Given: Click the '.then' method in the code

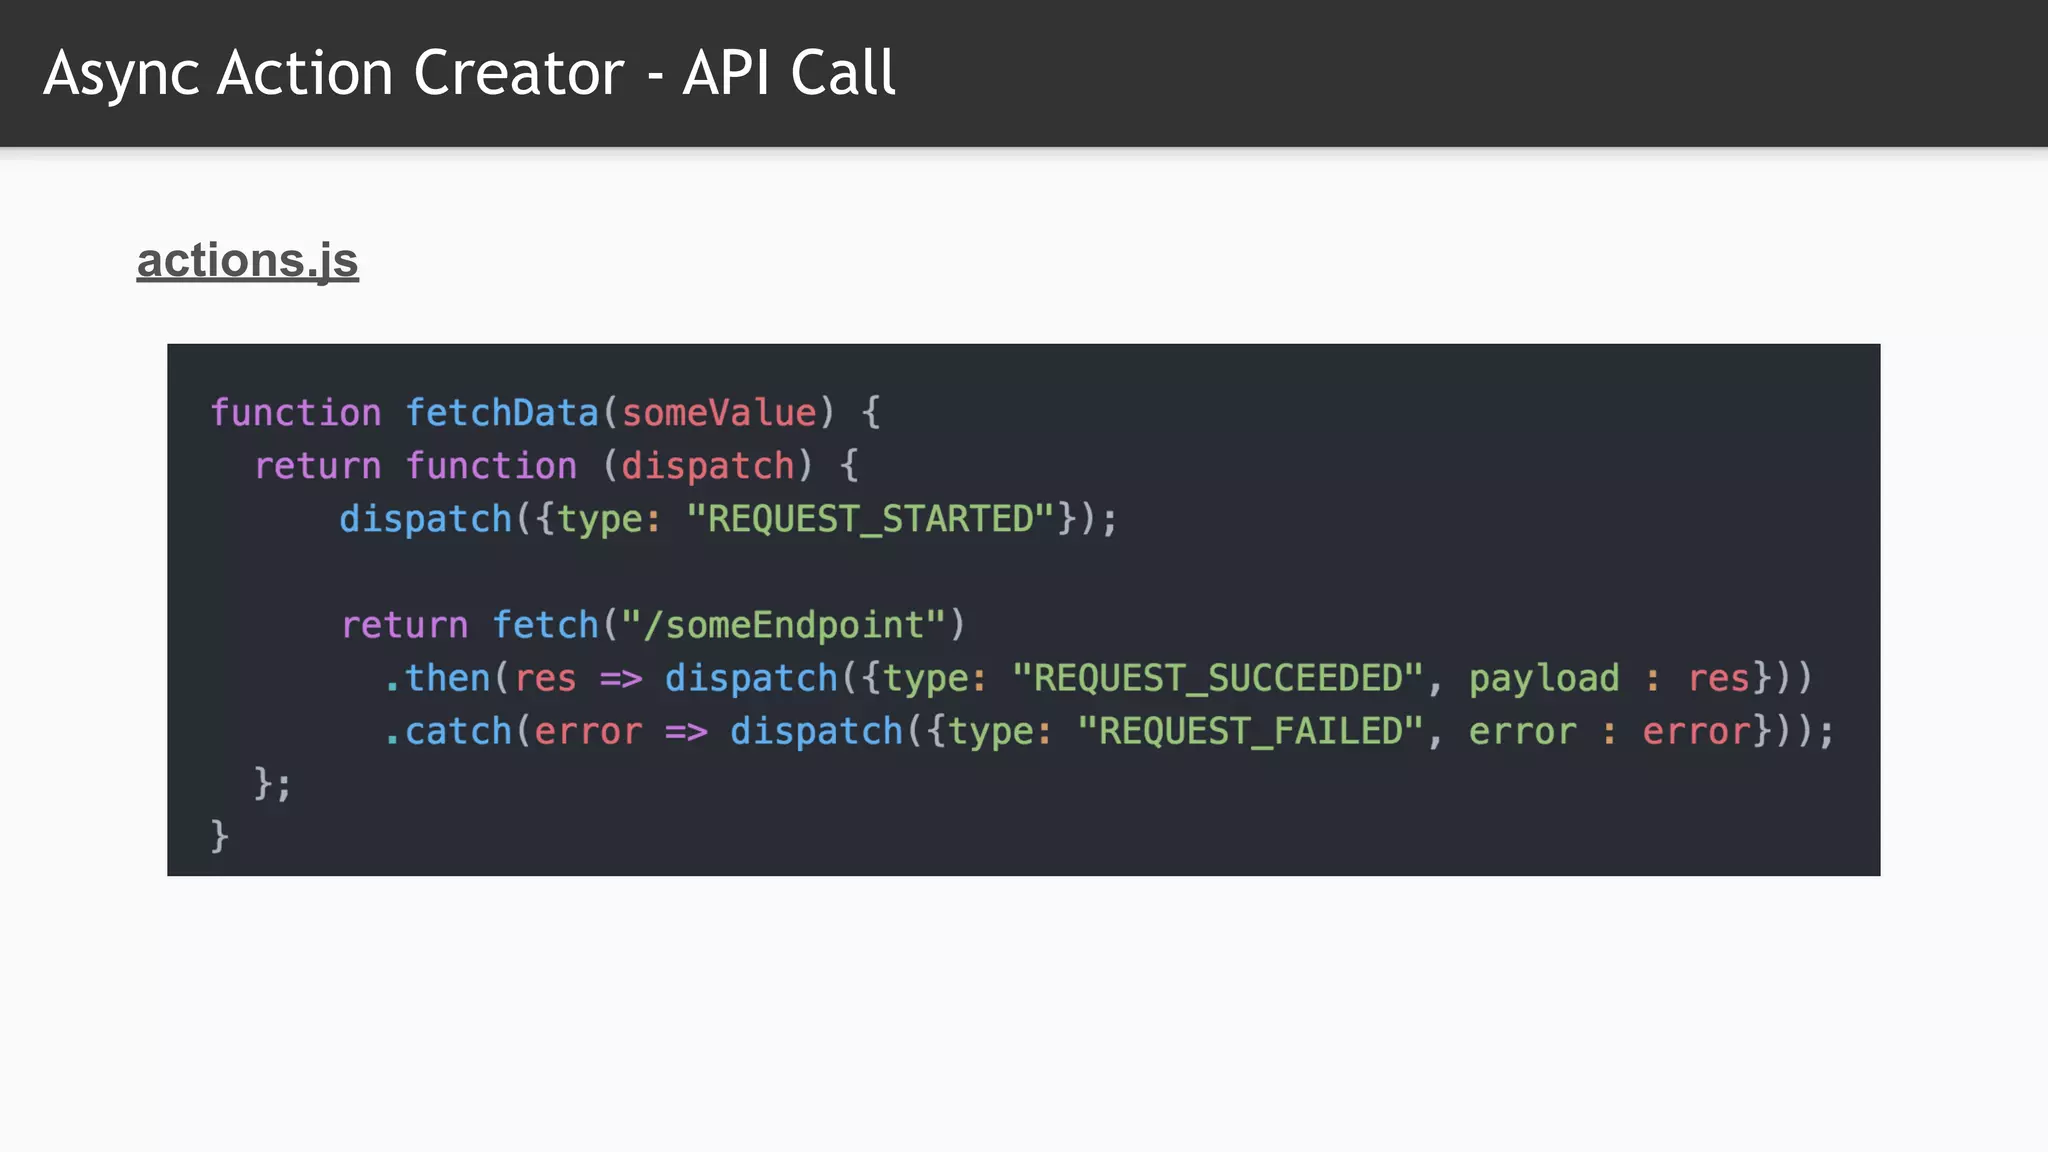Looking at the screenshot, I should [437, 678].
